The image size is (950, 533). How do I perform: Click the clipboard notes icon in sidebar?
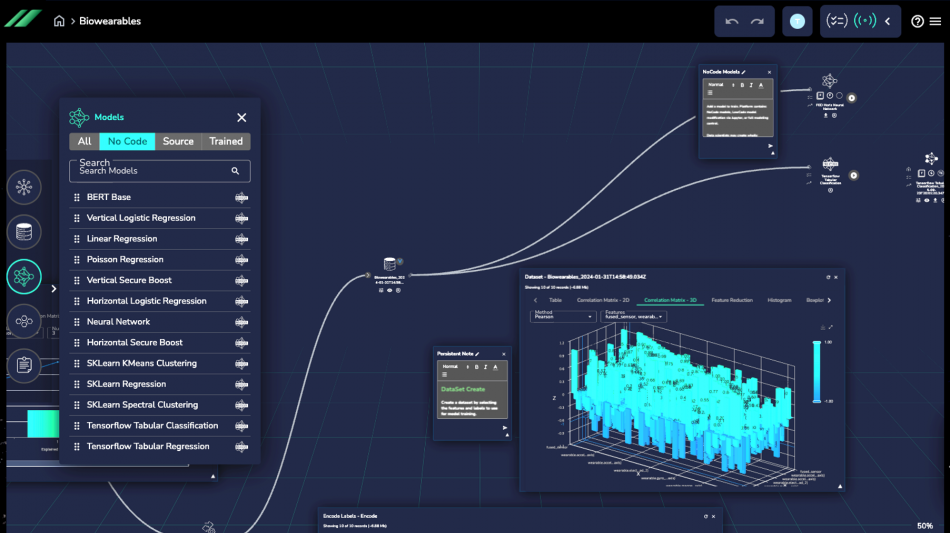pos(24,366)
